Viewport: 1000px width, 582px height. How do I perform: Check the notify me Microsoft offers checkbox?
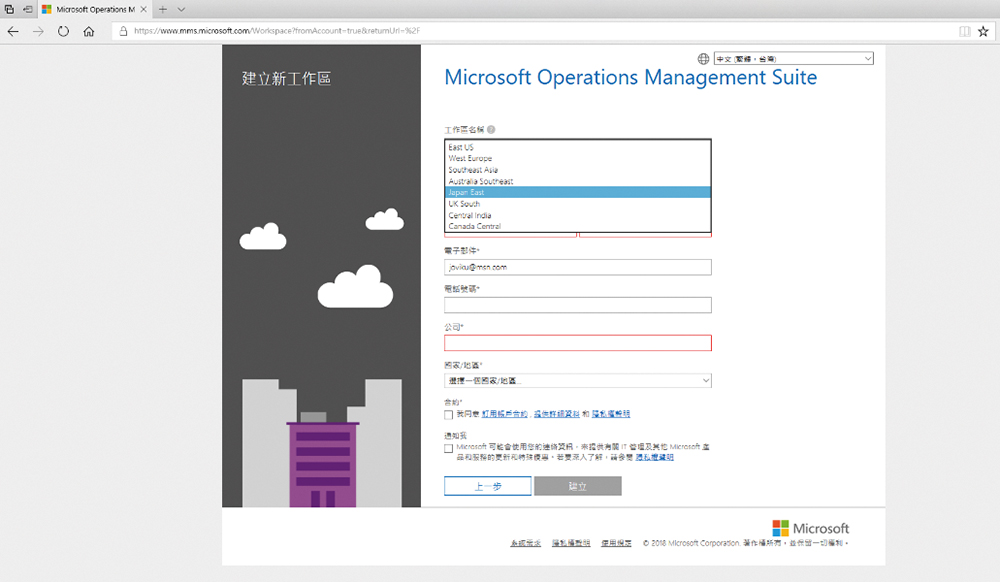coord(448,448)
